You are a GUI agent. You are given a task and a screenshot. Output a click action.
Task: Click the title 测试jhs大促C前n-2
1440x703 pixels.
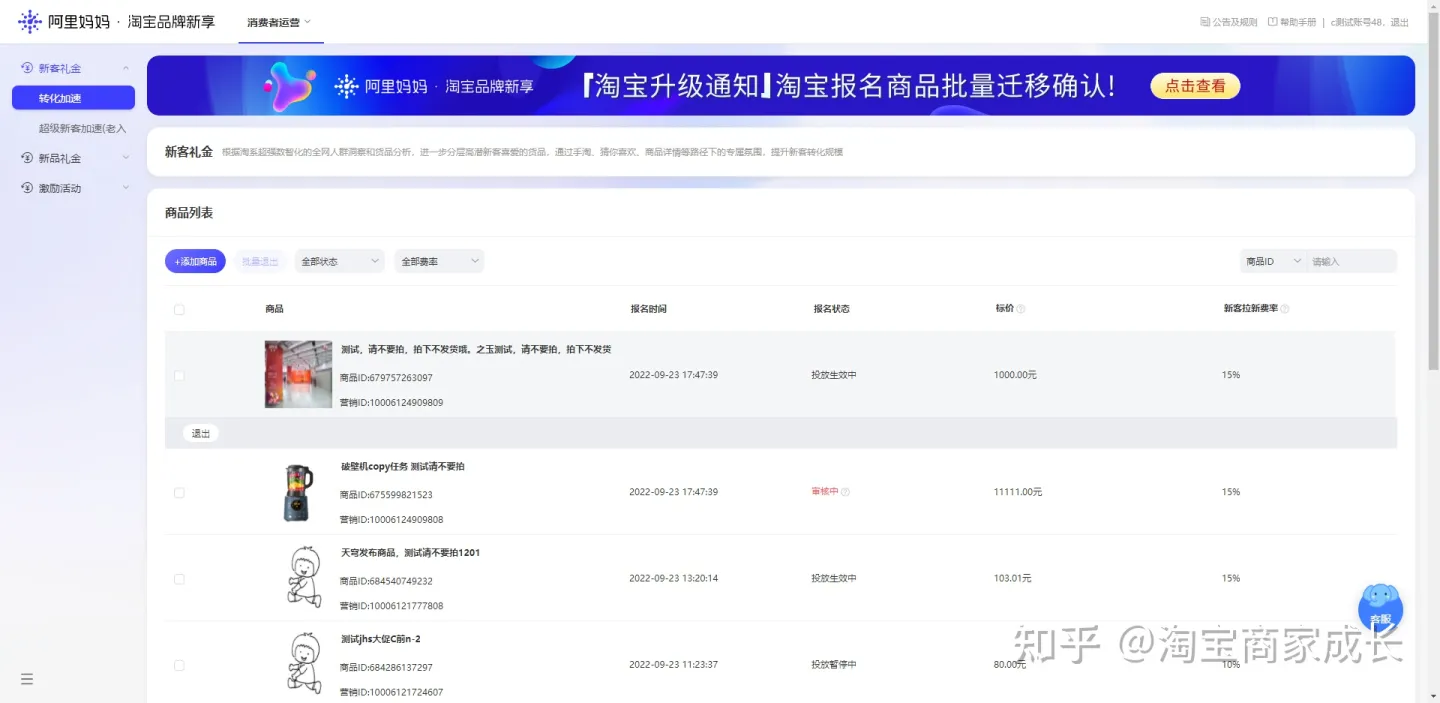click(x=381, y=638)
